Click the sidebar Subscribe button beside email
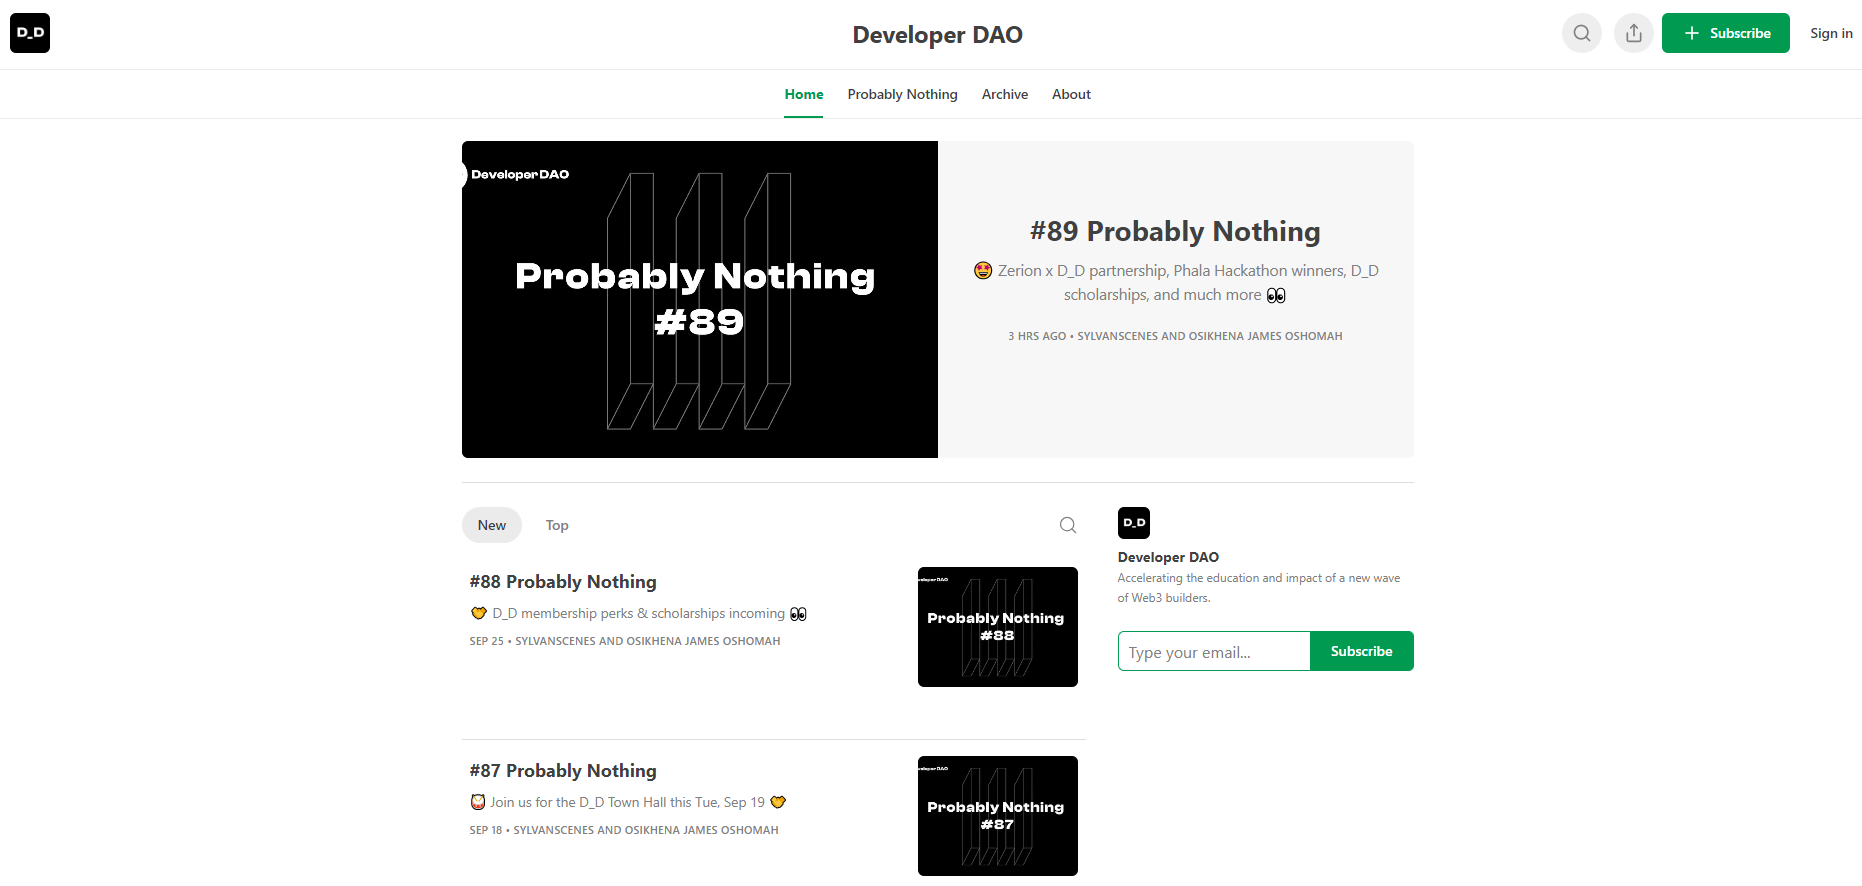The width and height of the screenshot is (1862, 886). click(x=1362, y=651)
